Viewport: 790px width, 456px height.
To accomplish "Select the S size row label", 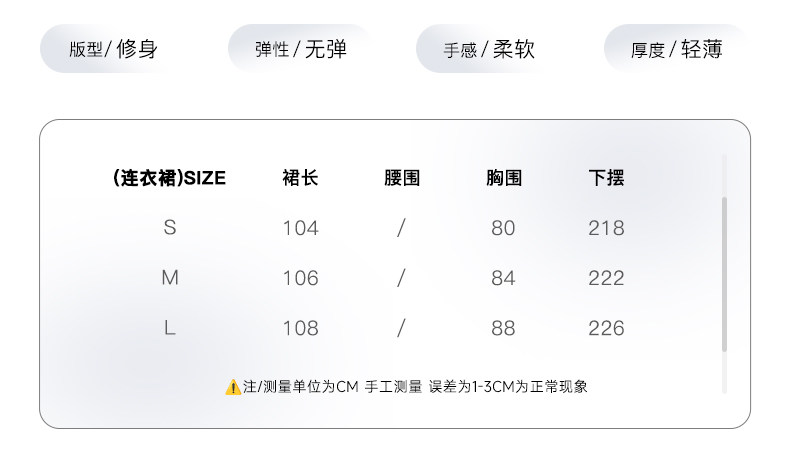I will coord(170,228).
